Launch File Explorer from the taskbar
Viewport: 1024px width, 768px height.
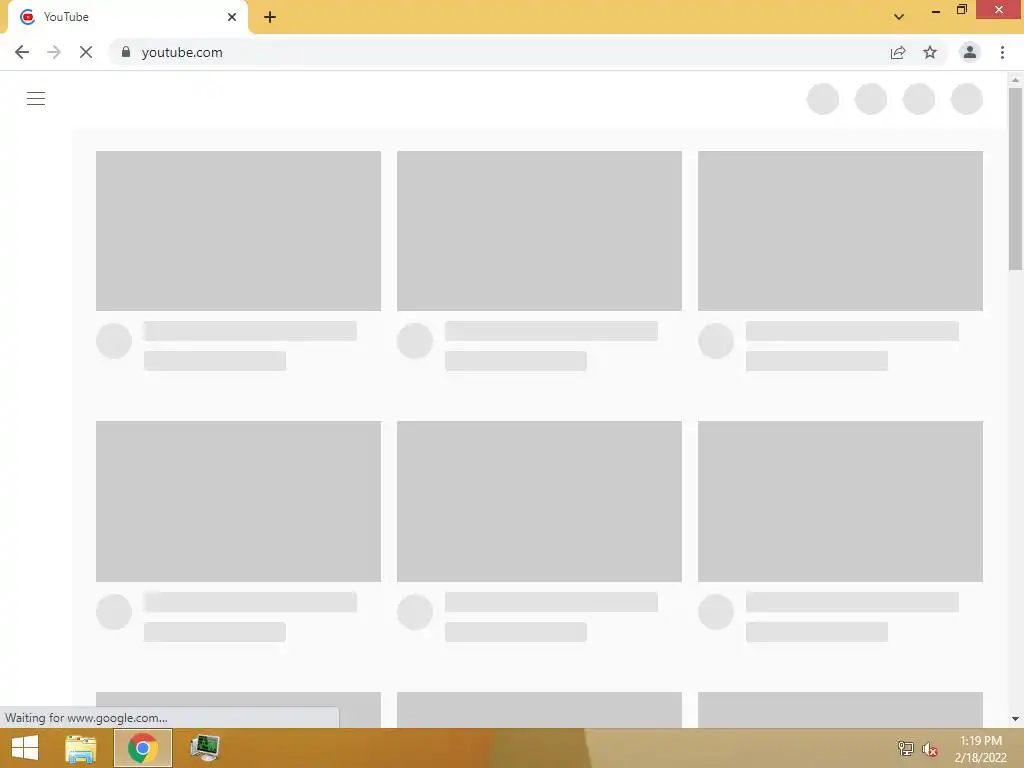(x=81, y=748)
